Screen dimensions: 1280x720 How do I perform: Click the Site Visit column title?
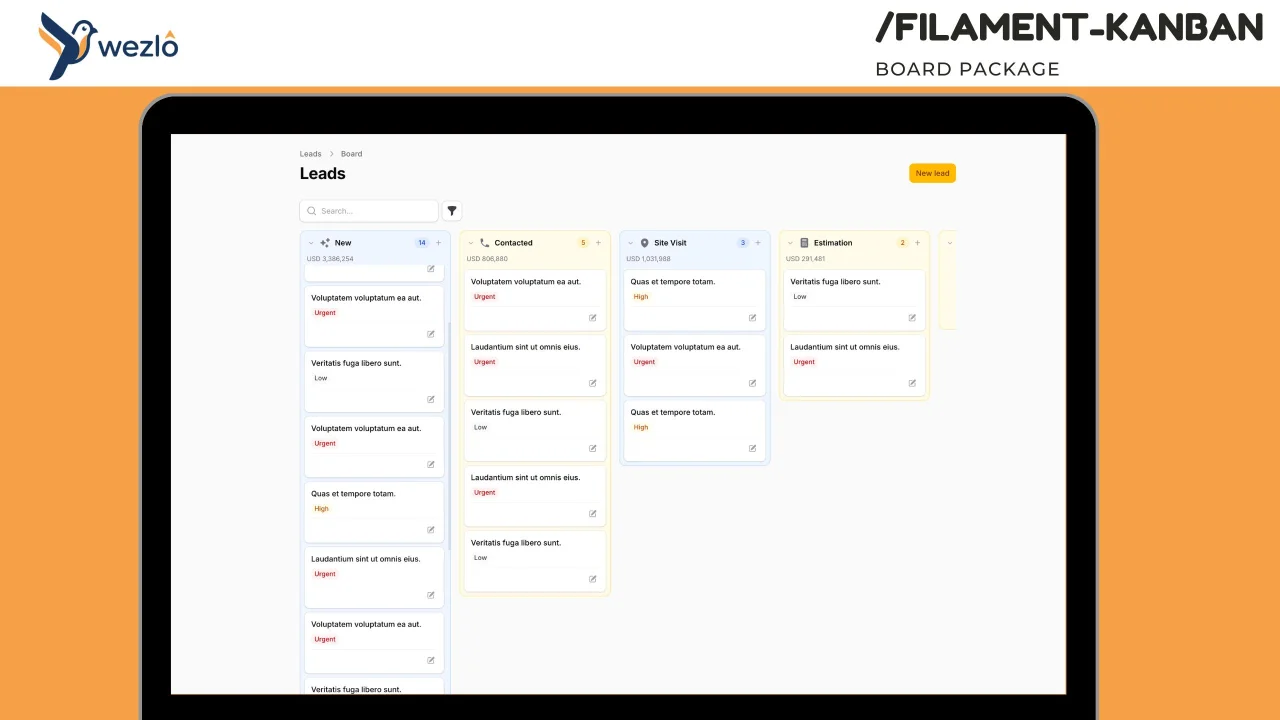click(670, 243)
